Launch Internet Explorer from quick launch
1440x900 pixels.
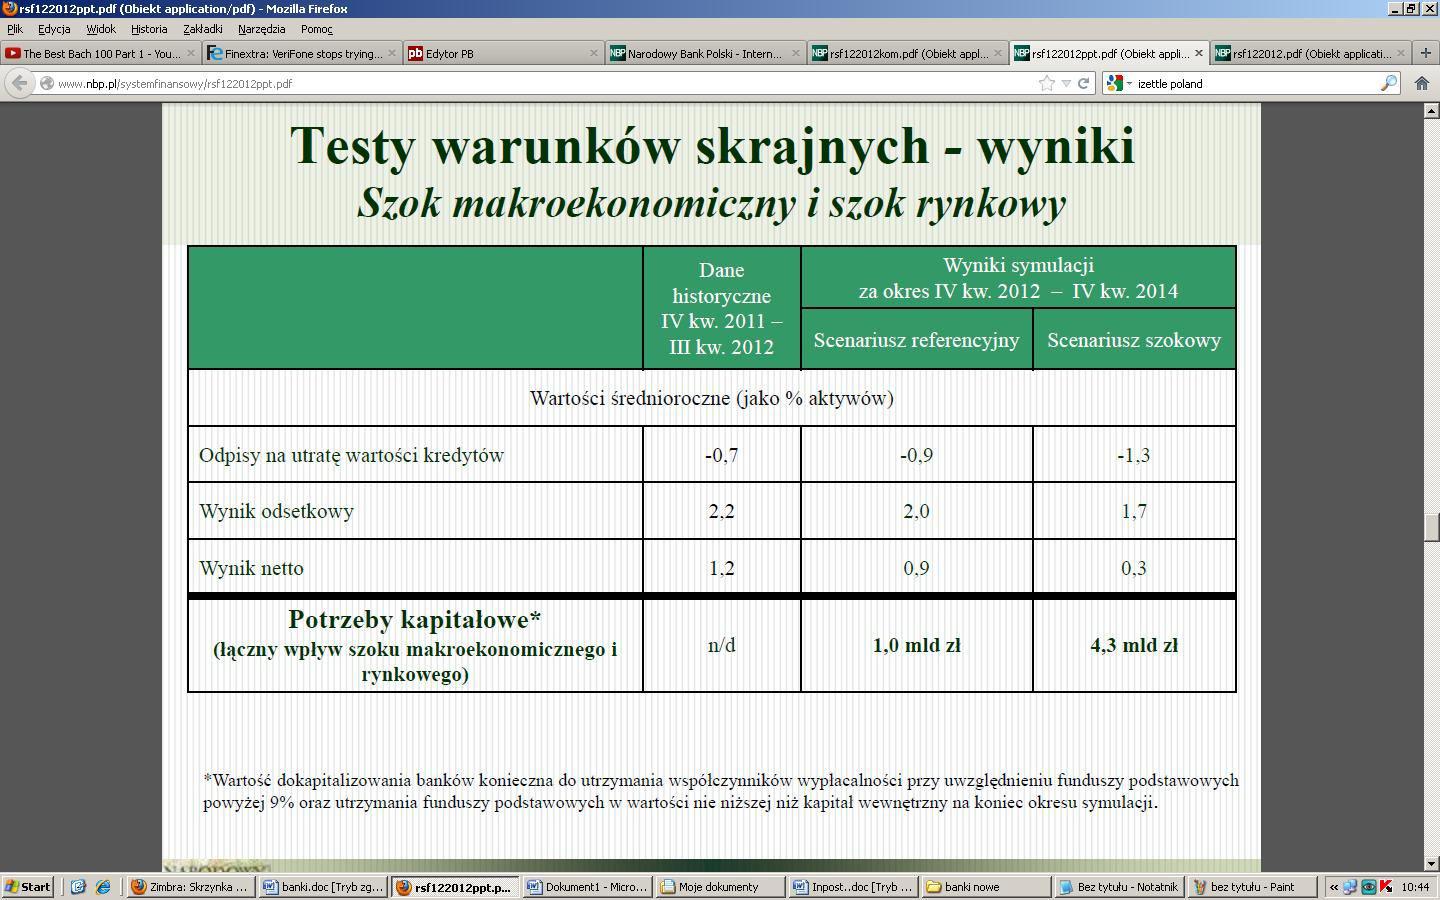pyautogui.click(x=102, y=886)
